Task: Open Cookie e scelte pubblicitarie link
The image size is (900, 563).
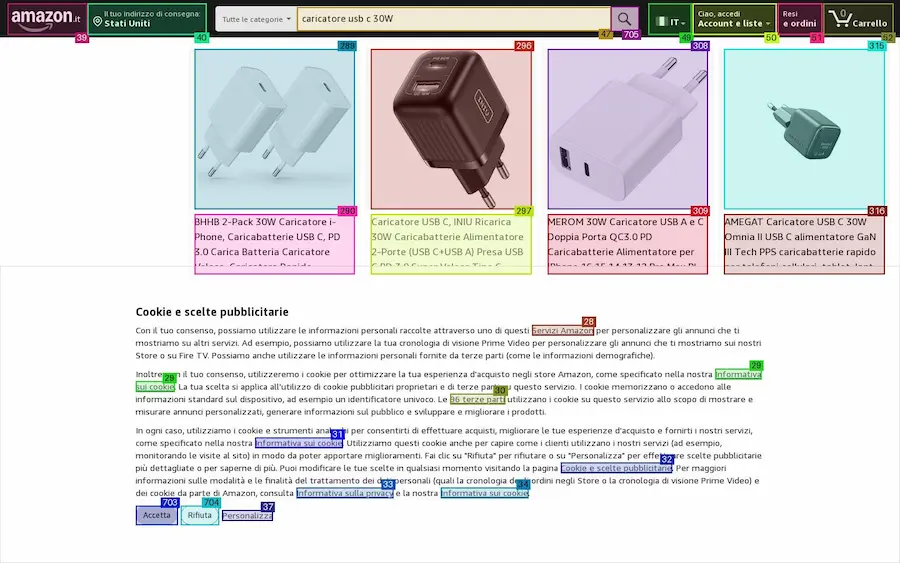Action: [x=616, y=468]
